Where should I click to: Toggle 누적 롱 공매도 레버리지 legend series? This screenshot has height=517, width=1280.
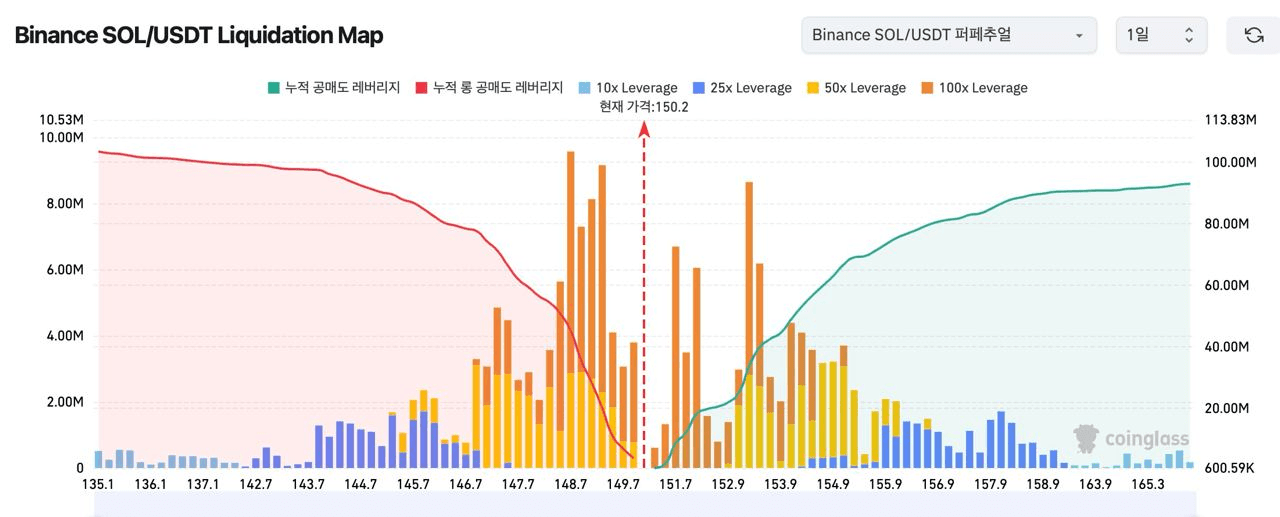[x=489, y=88]
